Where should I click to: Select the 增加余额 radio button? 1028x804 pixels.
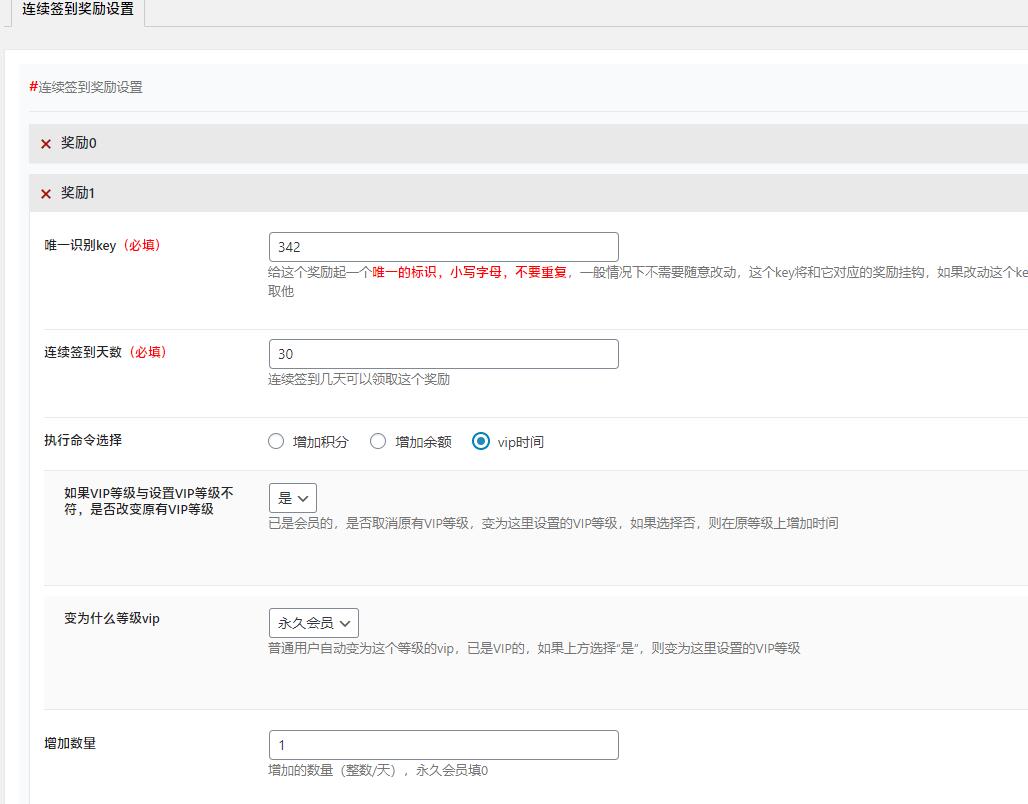coord(378,441)
